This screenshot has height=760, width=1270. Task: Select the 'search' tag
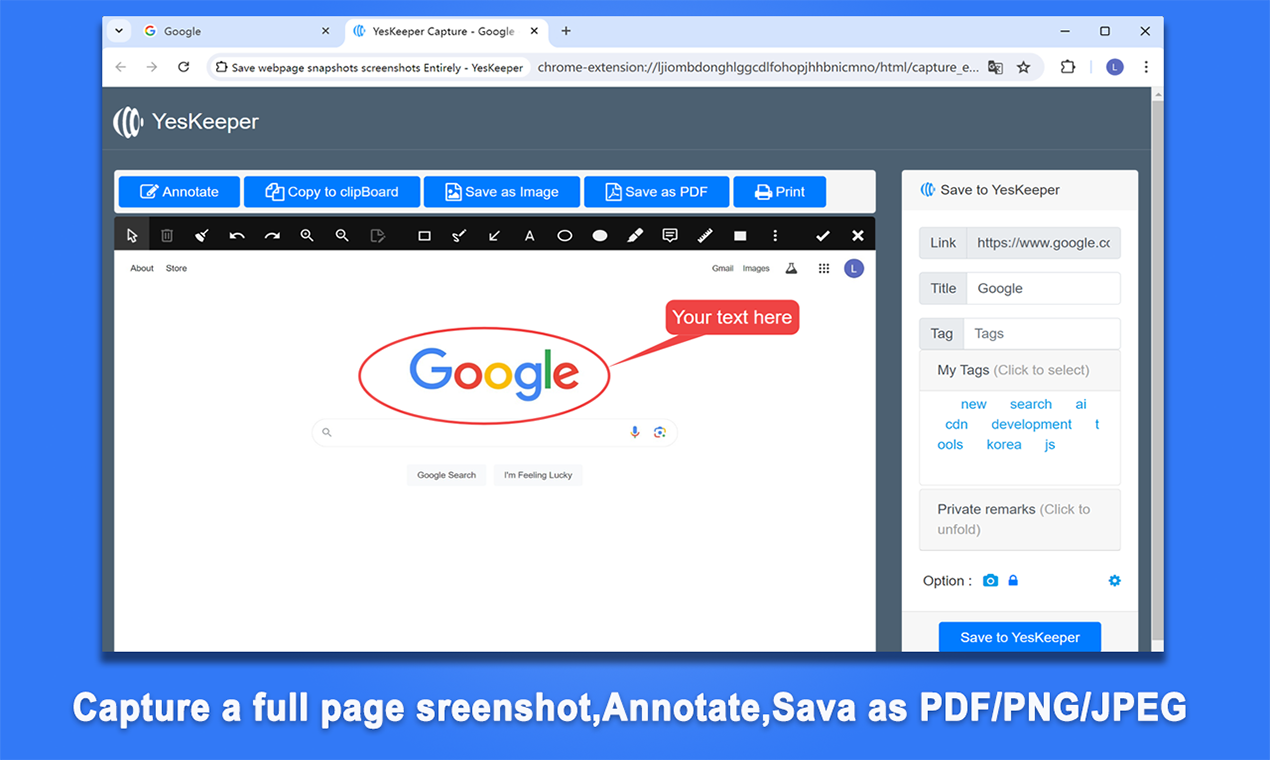(1031, 404)
